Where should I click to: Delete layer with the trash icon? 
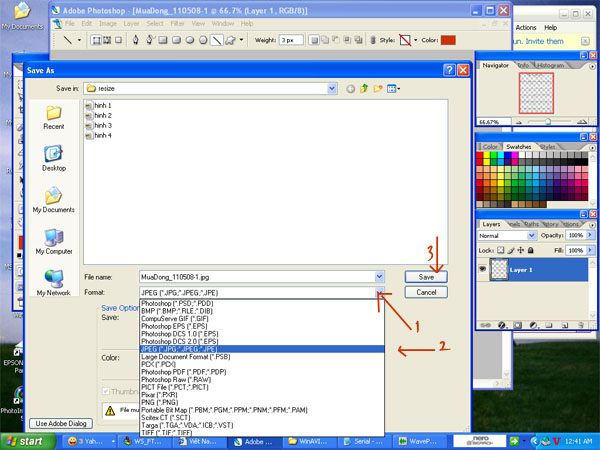coord(581,325)
